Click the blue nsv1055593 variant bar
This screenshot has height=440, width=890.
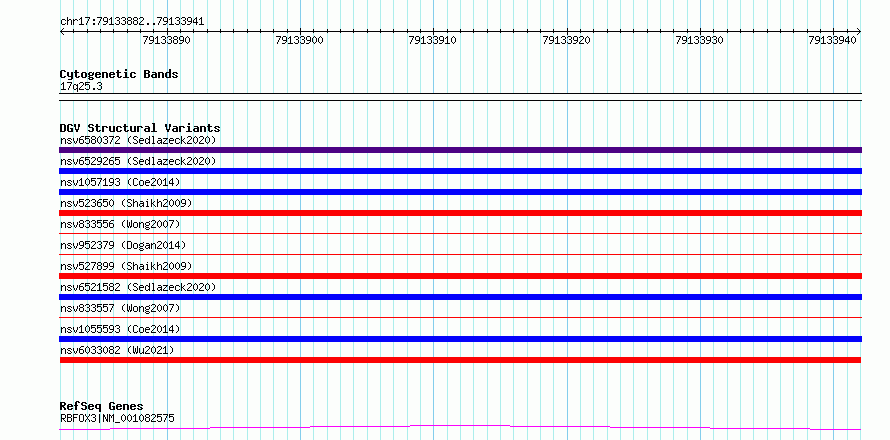click(460, 339)
